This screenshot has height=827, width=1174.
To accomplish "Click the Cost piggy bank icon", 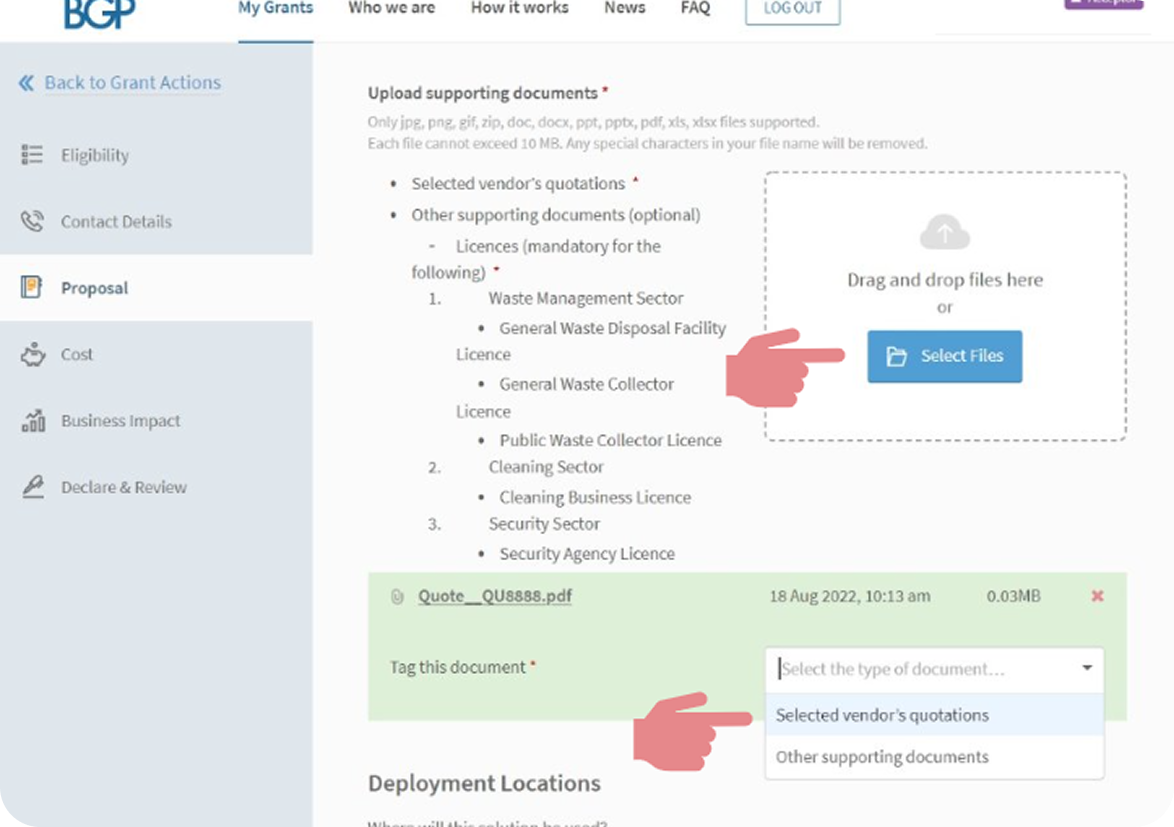I will click(x=32, y=355).
